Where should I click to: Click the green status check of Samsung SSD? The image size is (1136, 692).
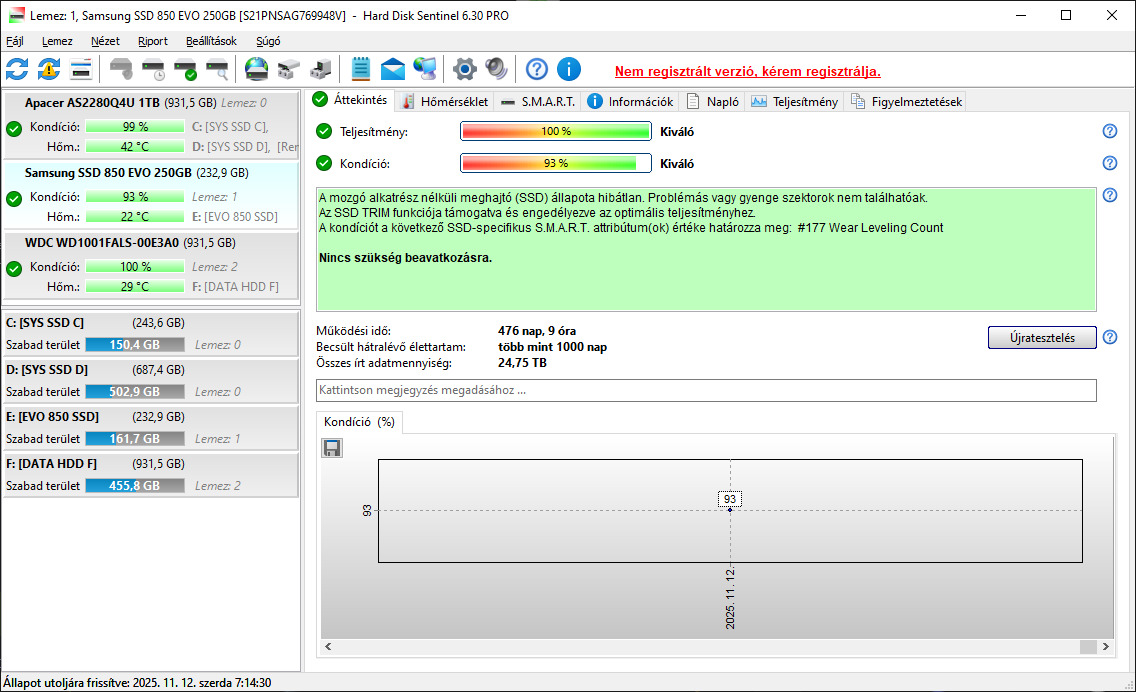coord(14,198)
